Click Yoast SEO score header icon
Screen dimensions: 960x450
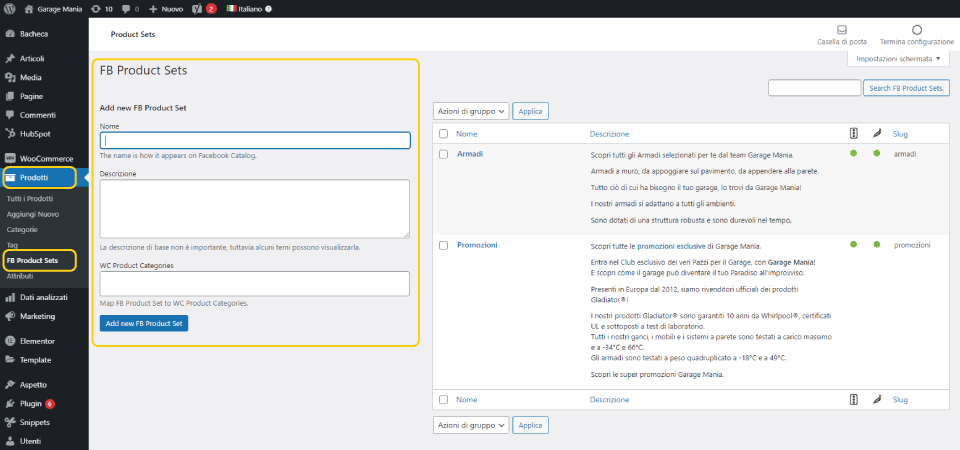[x=854, y=133]
